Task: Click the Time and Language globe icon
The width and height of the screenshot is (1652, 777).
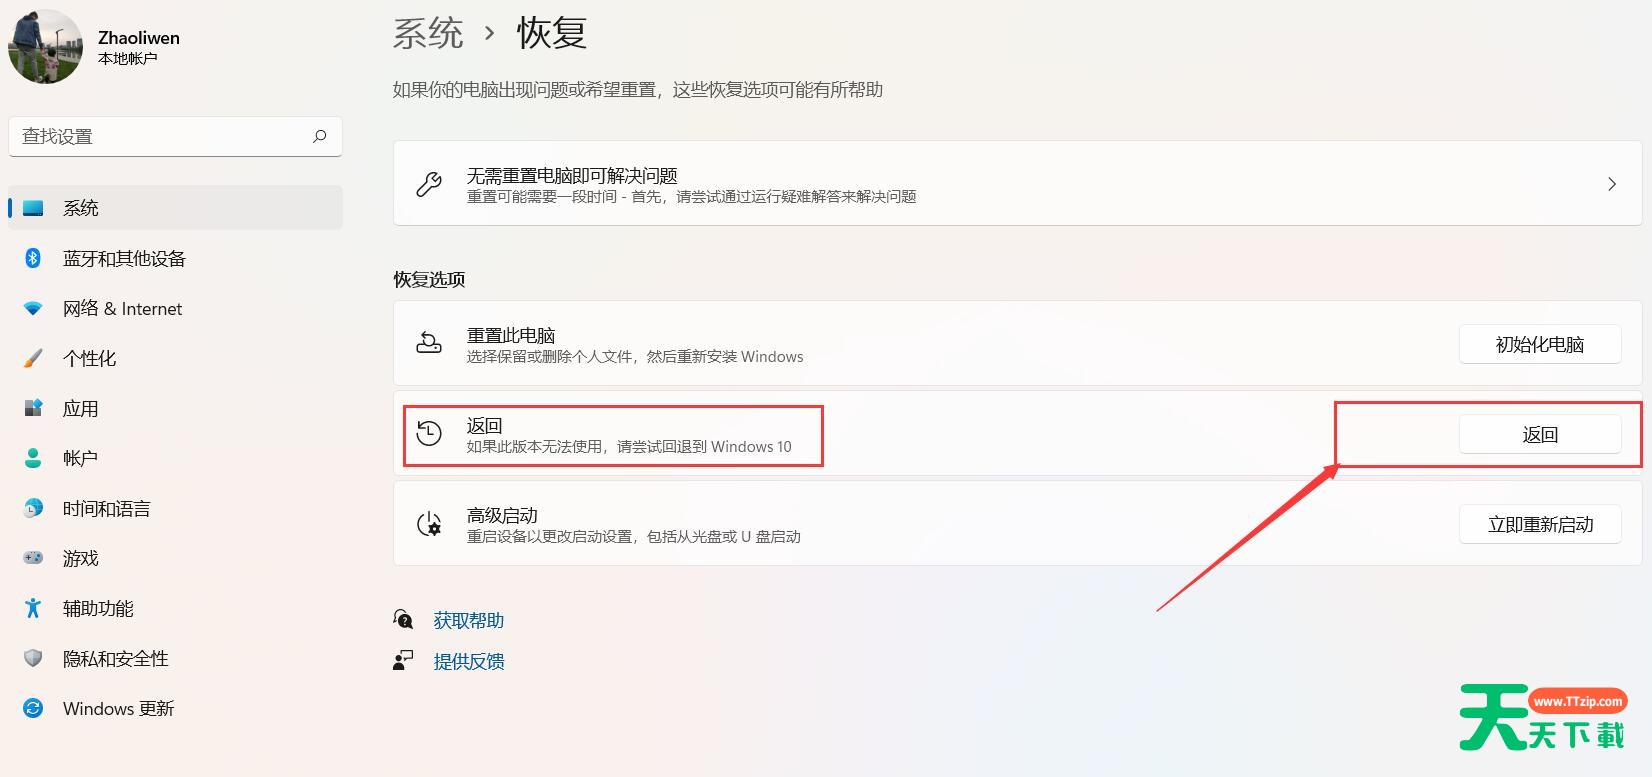Action: pos(33,508)
